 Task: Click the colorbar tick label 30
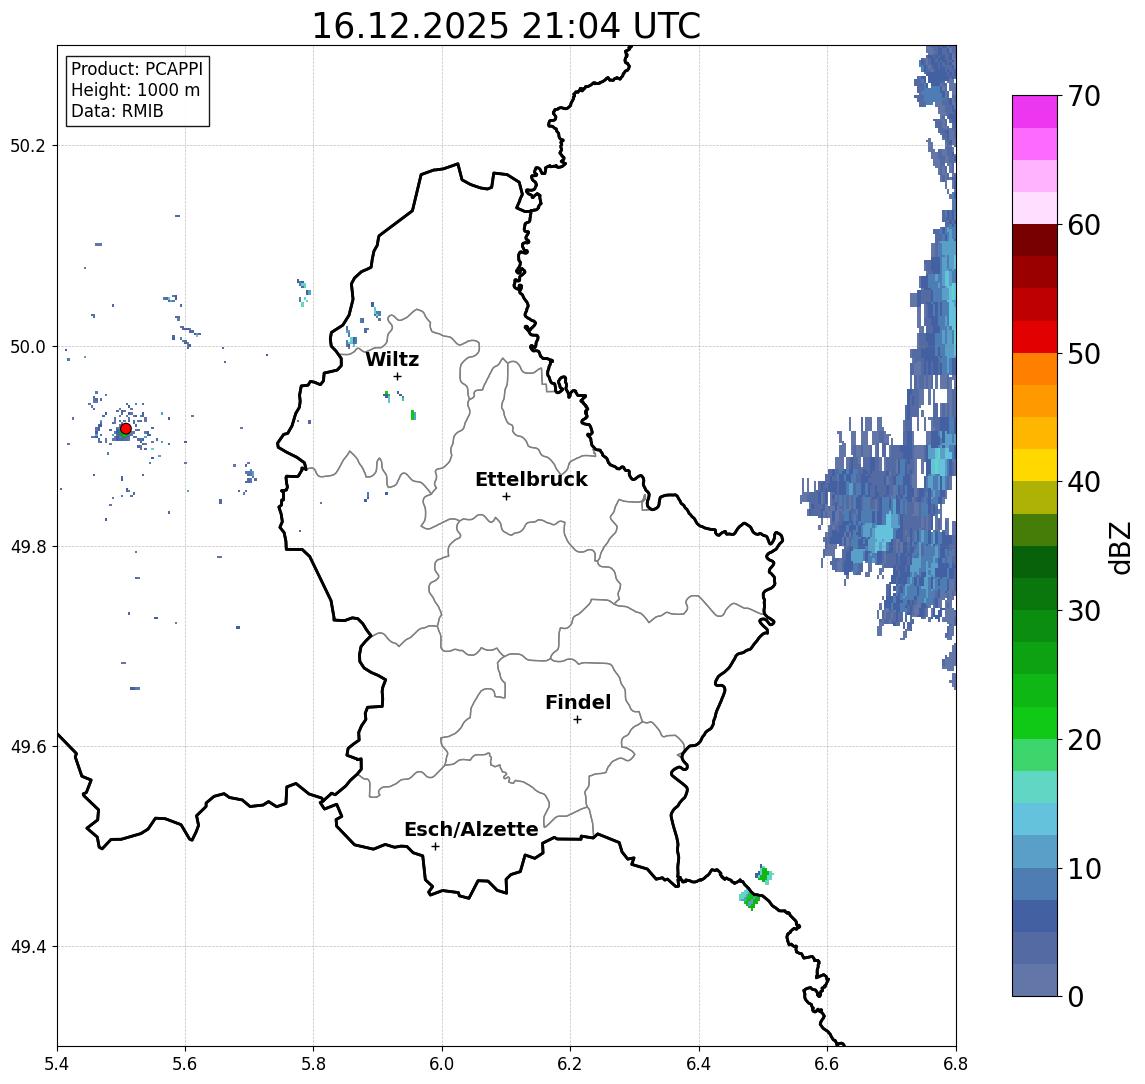(1084, 611)
